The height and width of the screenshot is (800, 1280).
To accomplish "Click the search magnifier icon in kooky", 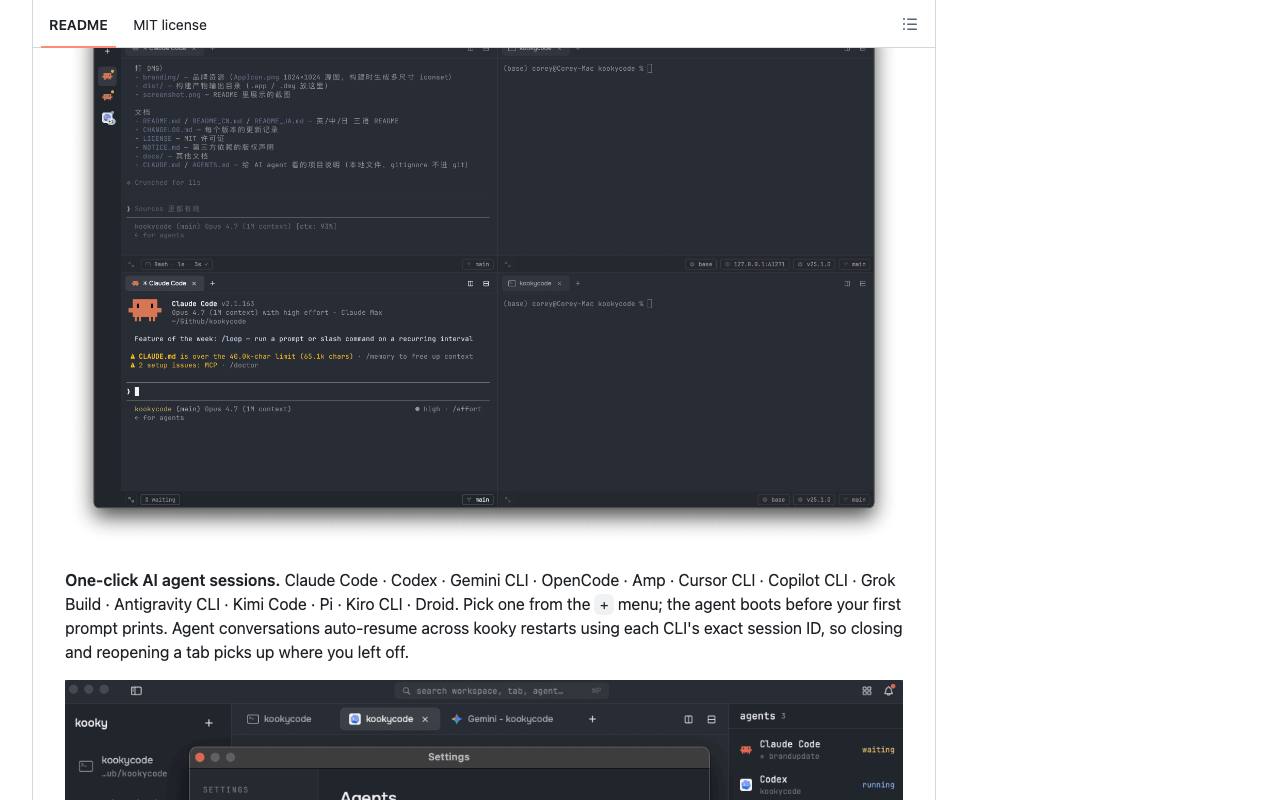I will coord(407,690).
